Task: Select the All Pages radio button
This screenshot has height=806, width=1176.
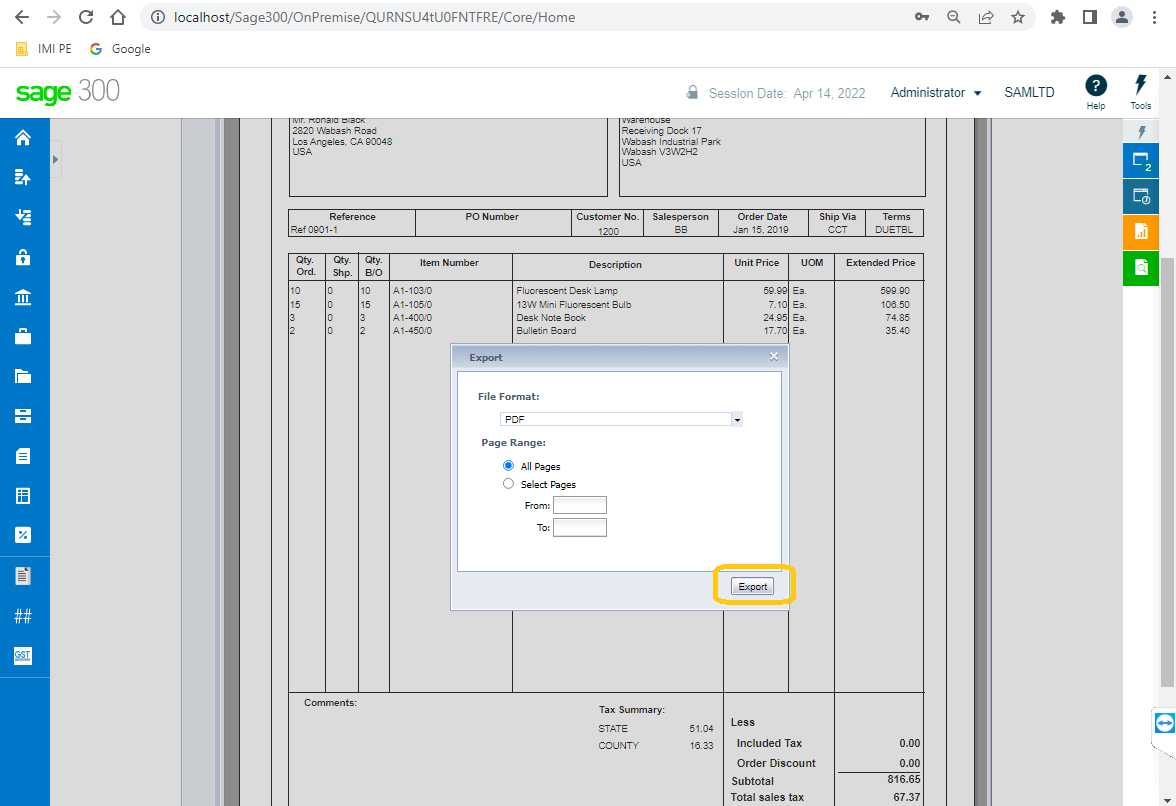Action: point(508,465)
